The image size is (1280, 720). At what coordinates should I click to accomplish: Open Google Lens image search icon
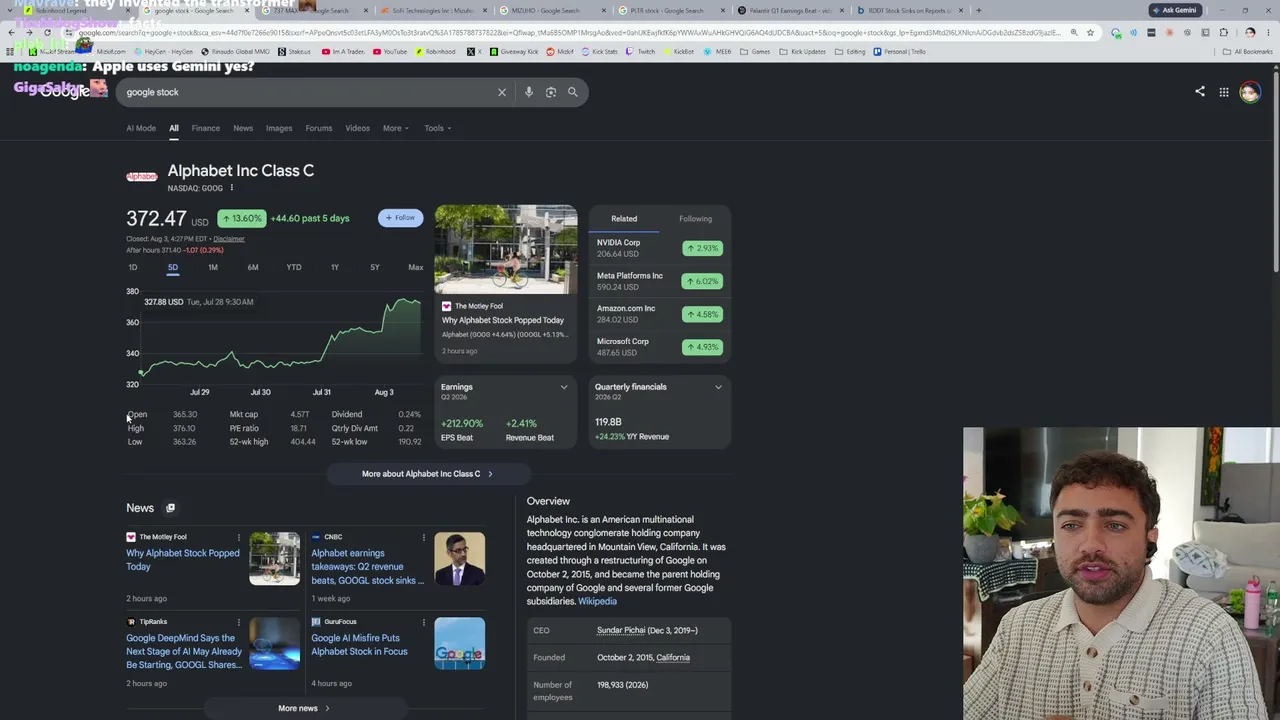(551, 92)
